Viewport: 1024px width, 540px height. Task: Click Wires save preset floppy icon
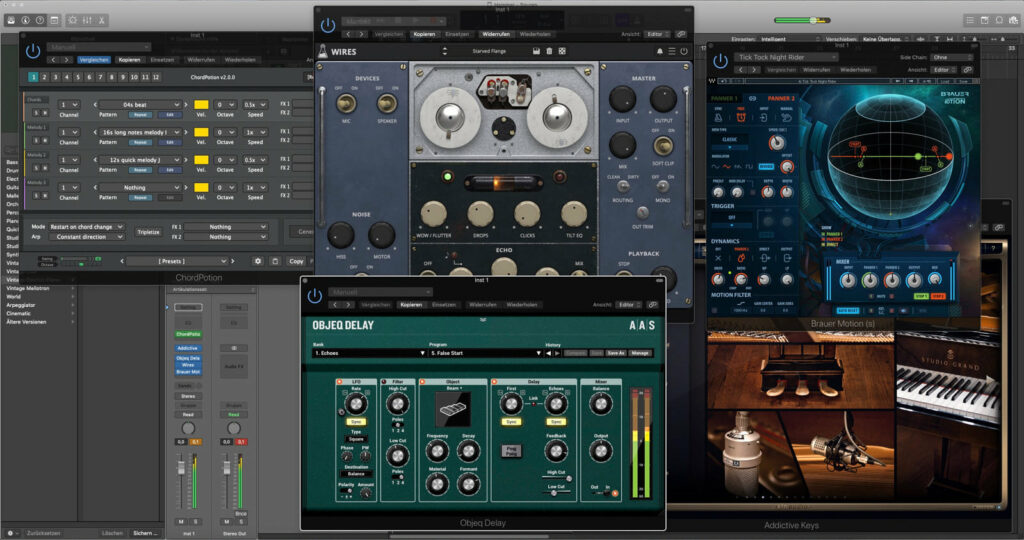(536, 51)
